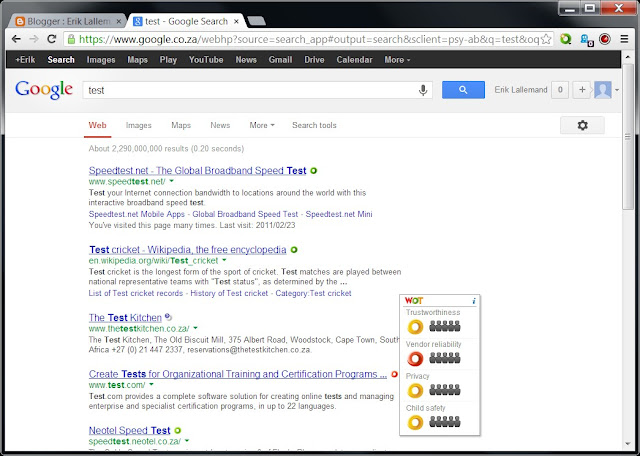
Task: Click the red circular extension icon
Action: [605, 39]
